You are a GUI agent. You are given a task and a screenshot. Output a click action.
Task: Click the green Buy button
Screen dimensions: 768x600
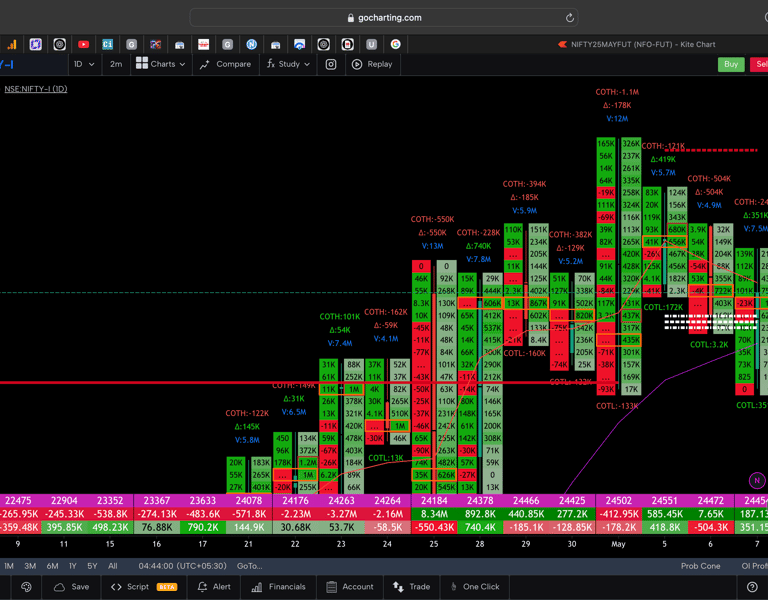point(731,64)
